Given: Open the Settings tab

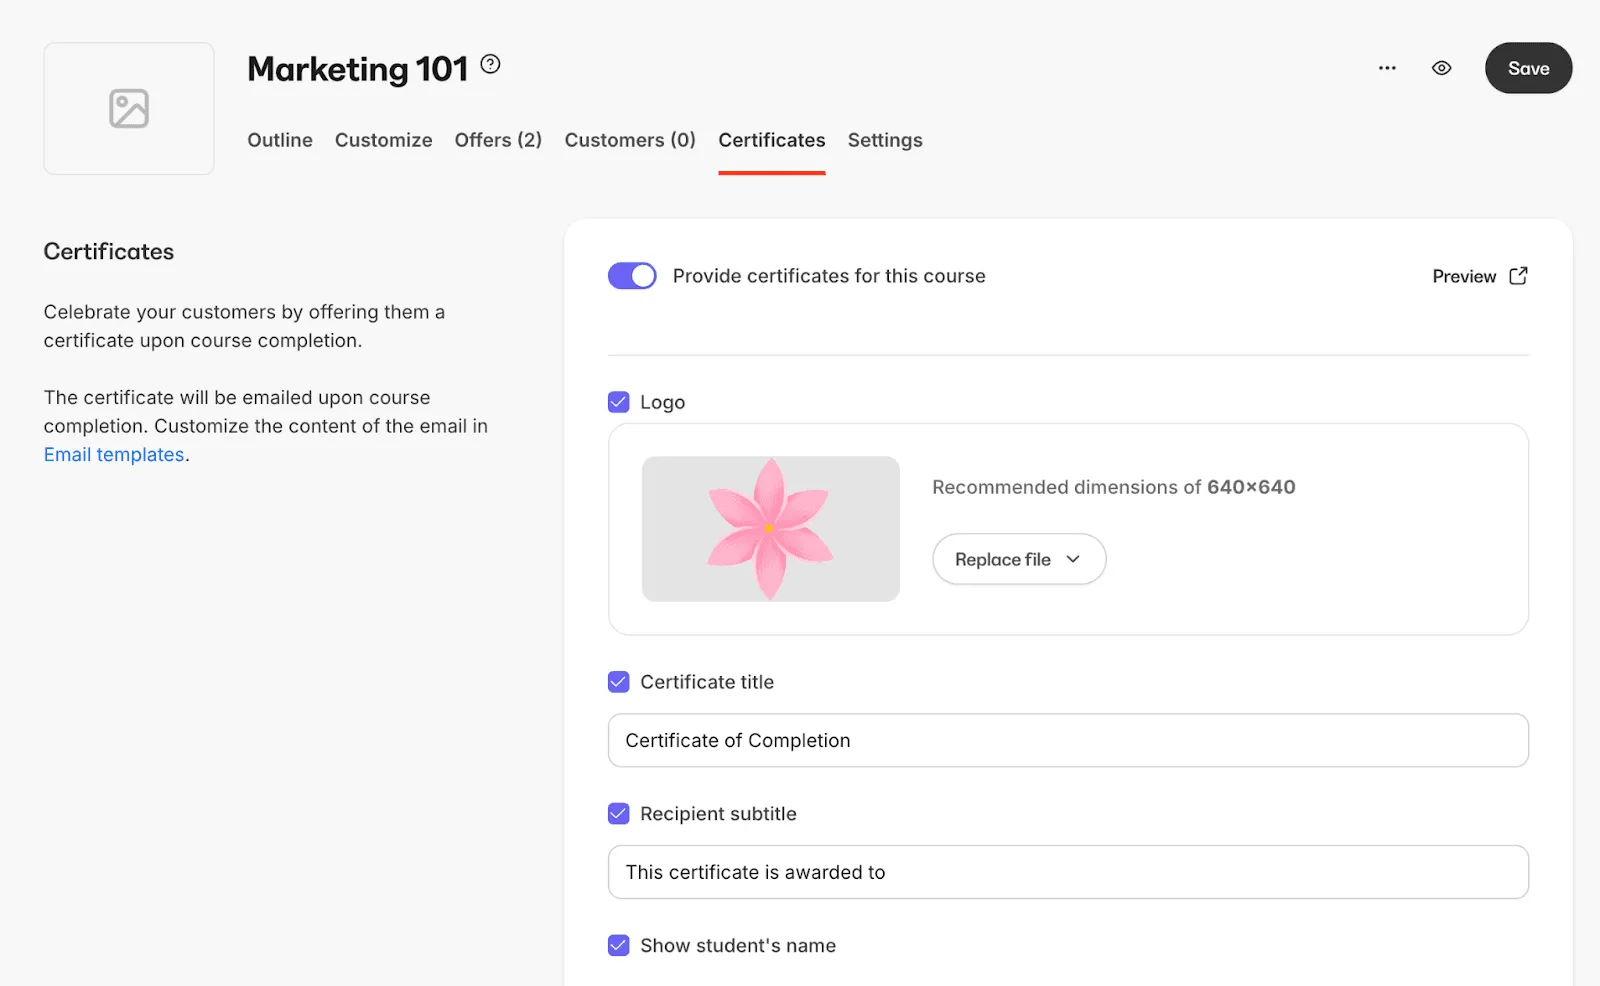Looking at the screenshot, I should 885,140.
